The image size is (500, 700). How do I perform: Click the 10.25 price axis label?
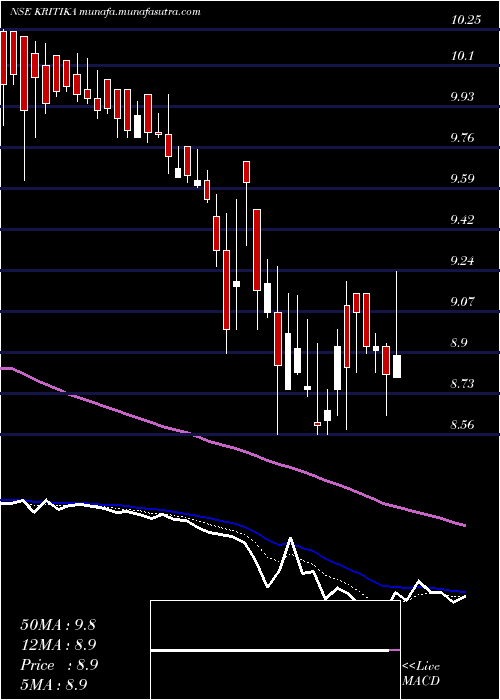[466, 20]
